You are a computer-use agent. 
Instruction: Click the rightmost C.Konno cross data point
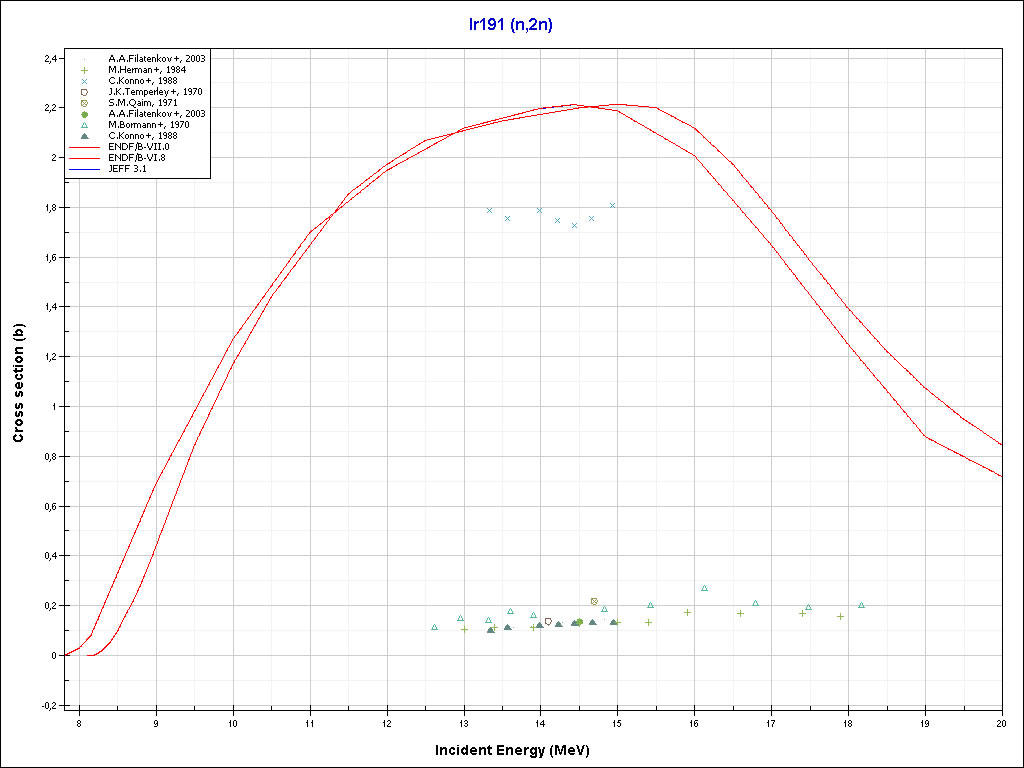(612, 205)
